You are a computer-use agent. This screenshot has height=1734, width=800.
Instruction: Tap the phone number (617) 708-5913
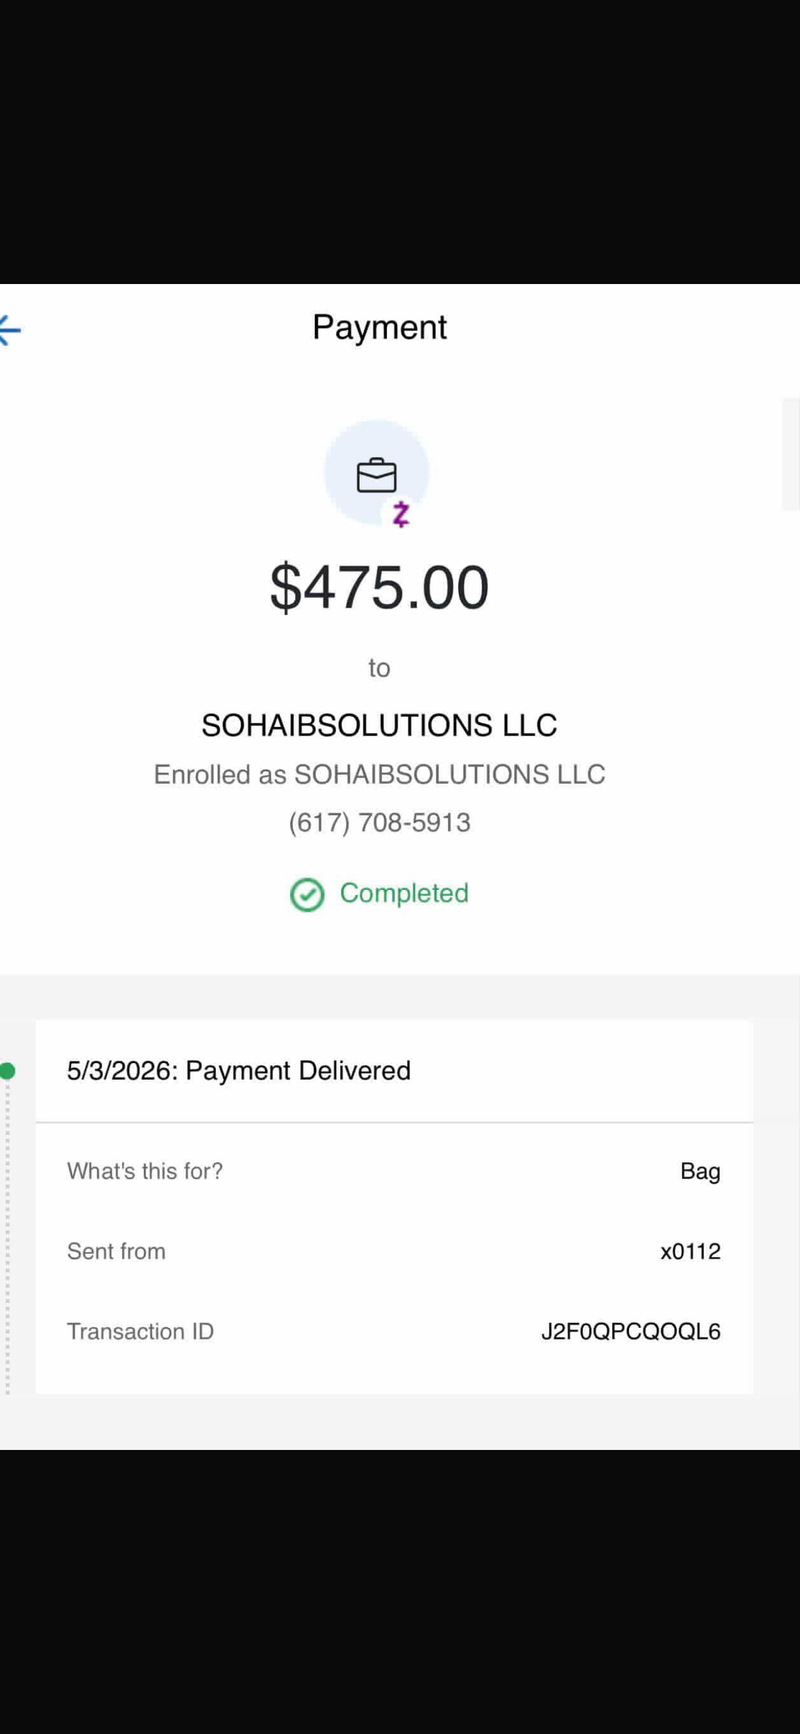click(x=379, y=822)
